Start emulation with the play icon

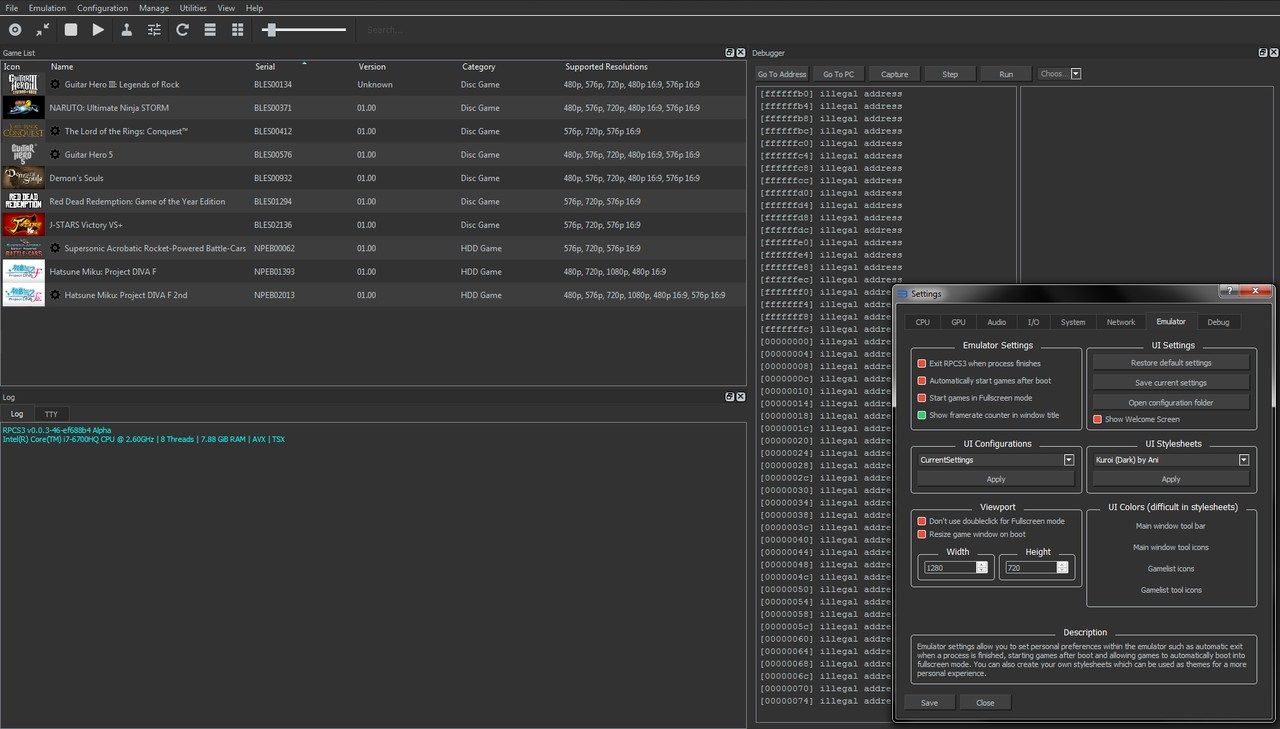click(x=98, y=30)
